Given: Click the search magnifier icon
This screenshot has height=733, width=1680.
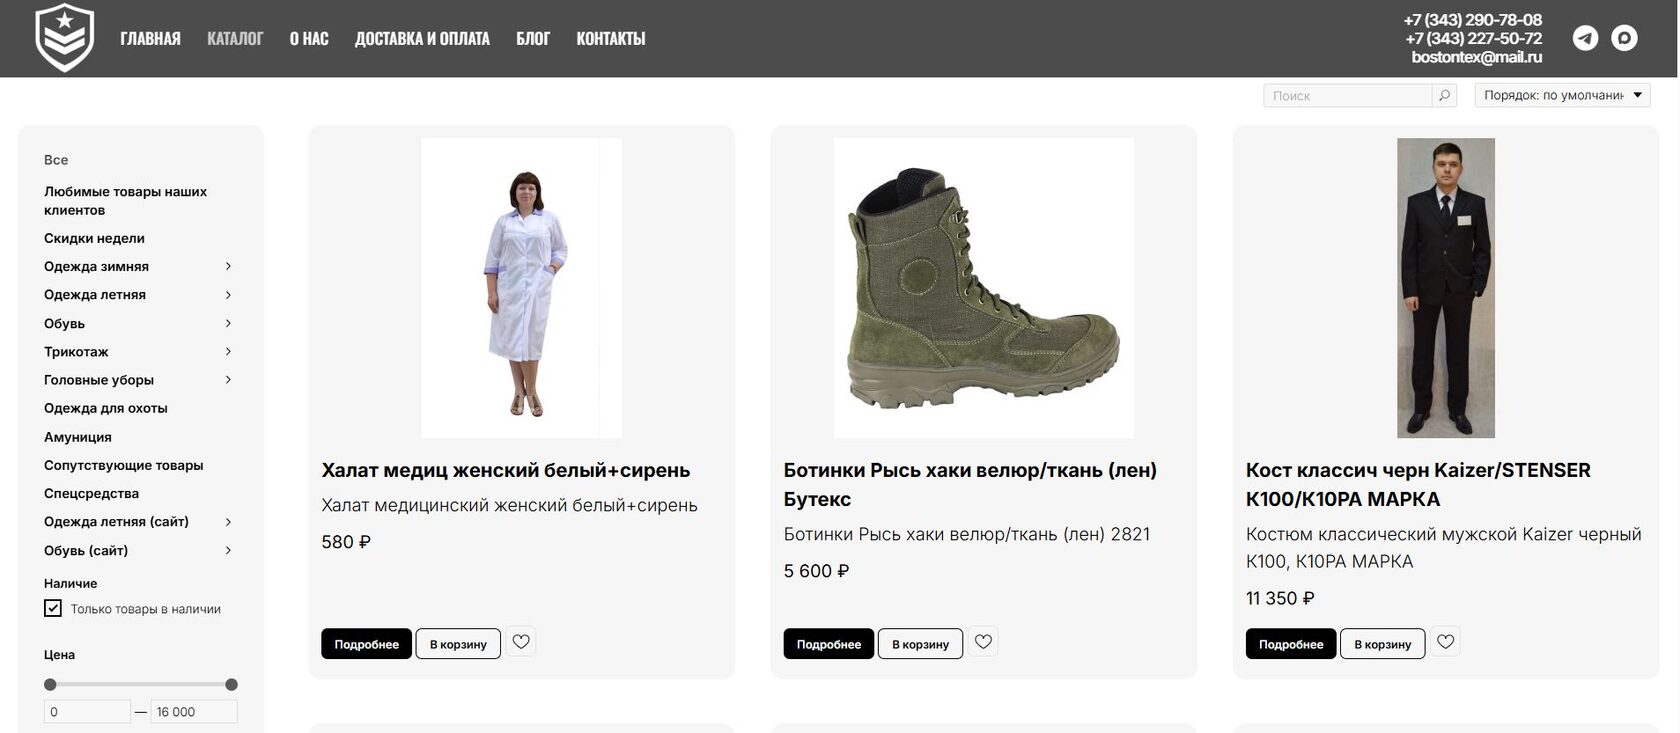Looking at the screenshot, I should (x=1444, y=95).
